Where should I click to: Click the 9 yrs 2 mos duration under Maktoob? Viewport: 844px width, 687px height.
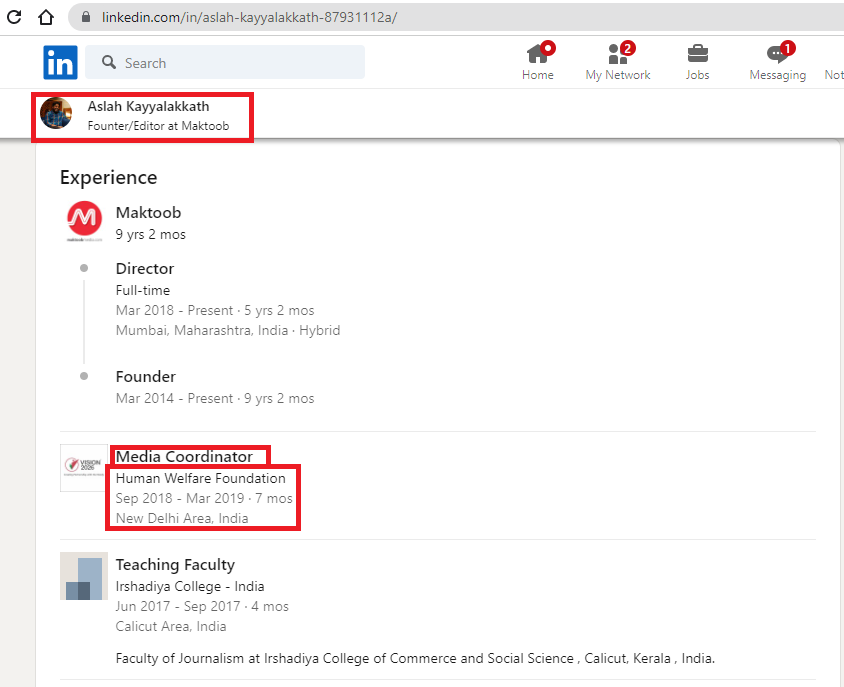coord(151,235)
